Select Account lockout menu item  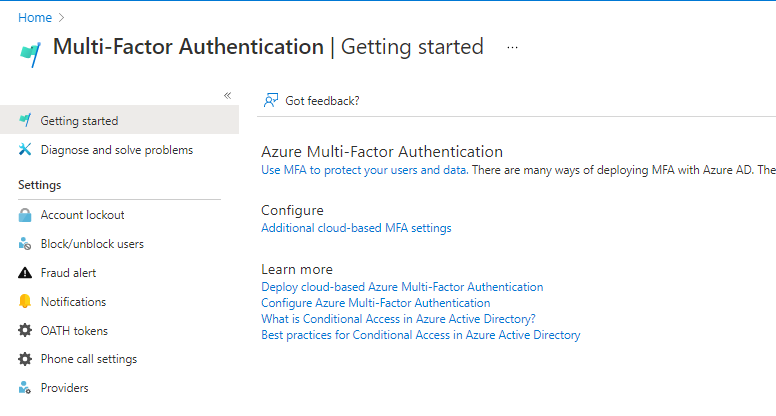pyautogui.click(x=82, y=215)
